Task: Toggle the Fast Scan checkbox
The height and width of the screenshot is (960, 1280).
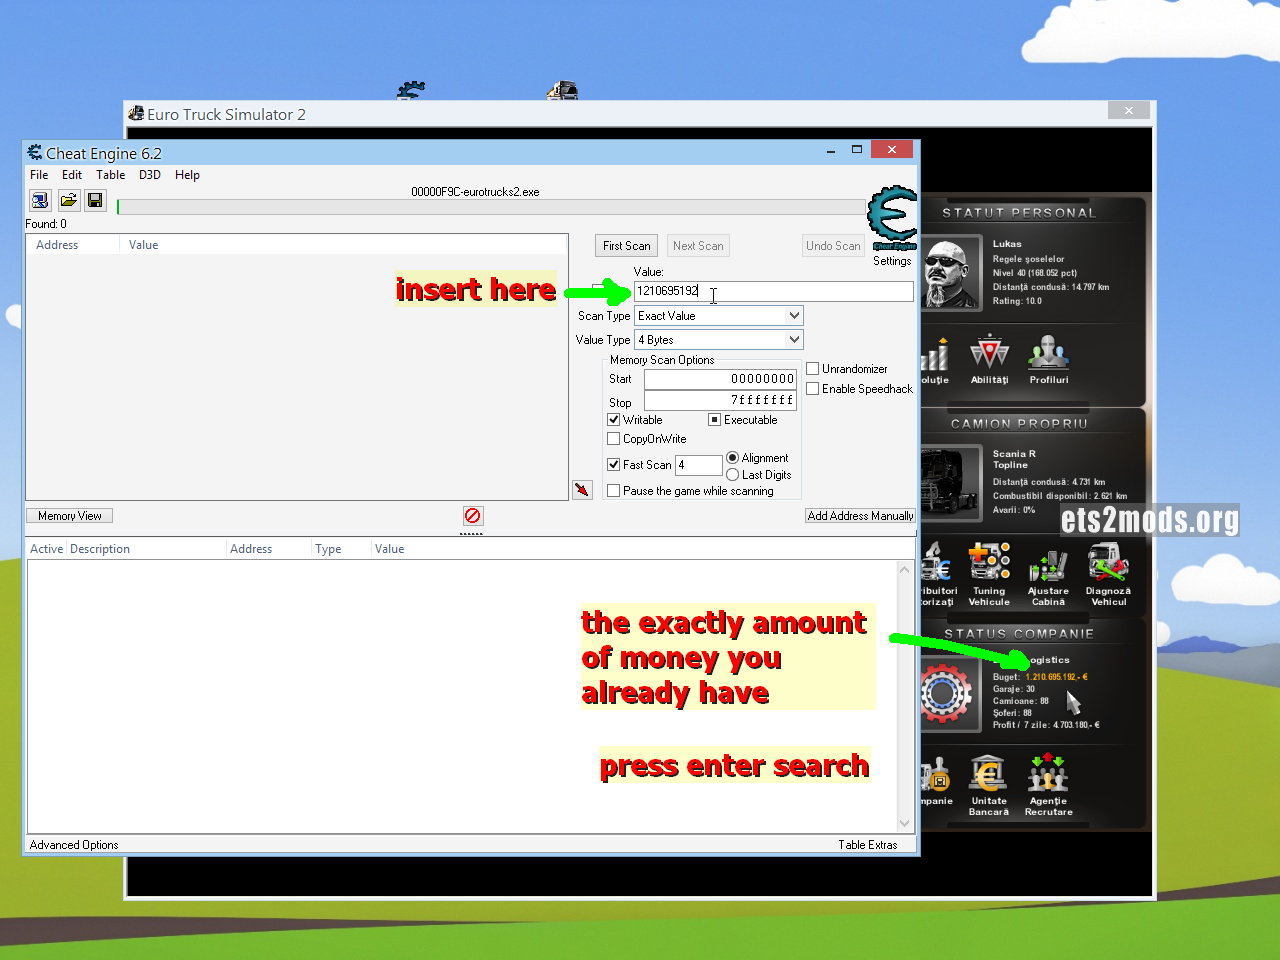Action: coord(614,465)
